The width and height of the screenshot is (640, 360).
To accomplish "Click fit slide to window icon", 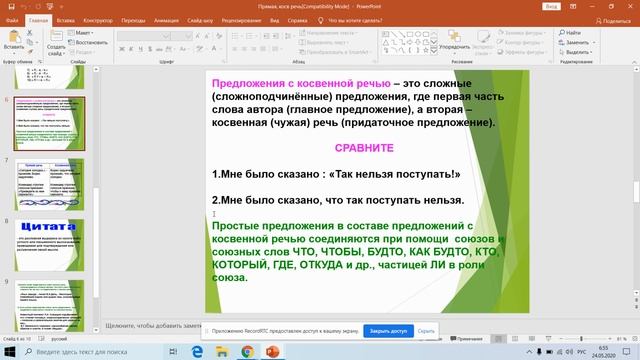I will (x=635, y=339).
